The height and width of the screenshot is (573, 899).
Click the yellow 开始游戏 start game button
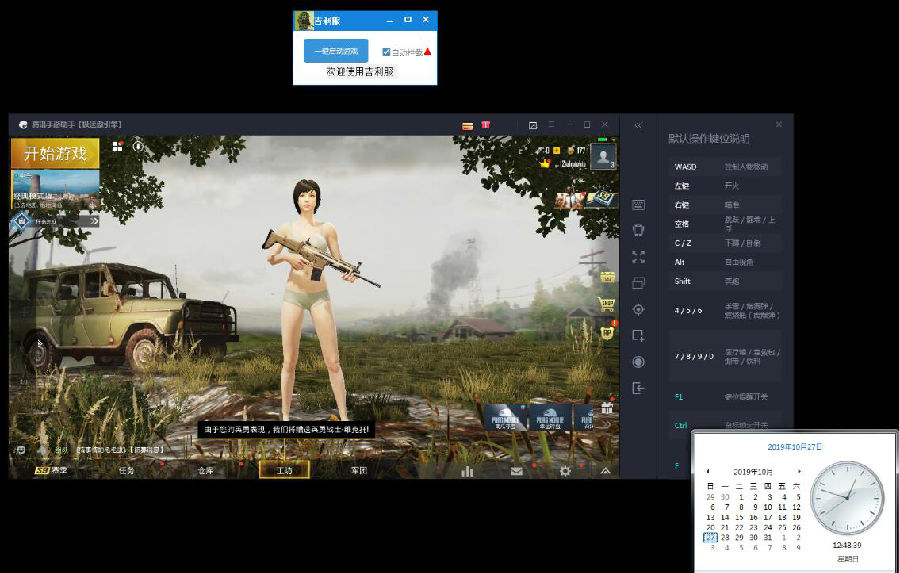point(55,153)
